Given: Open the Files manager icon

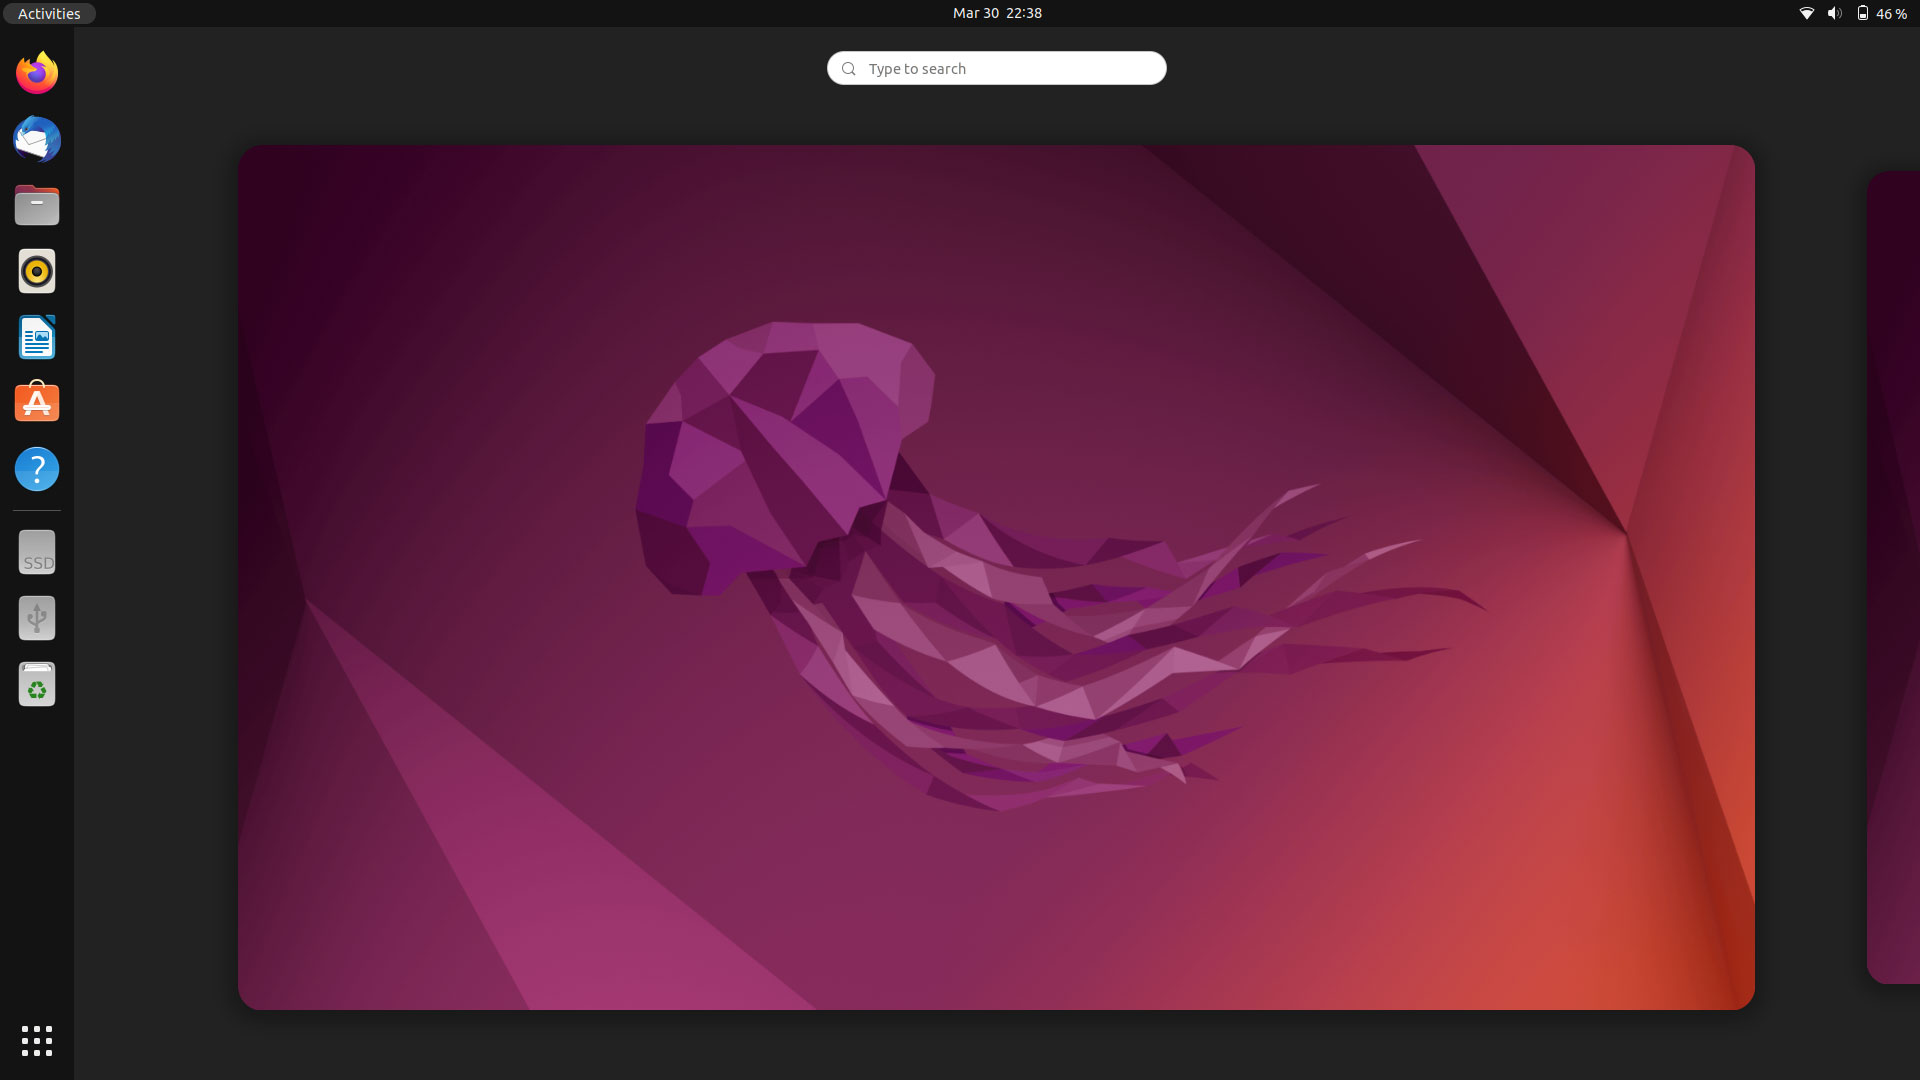Looking at the screenshot, I should pos(37,205).
